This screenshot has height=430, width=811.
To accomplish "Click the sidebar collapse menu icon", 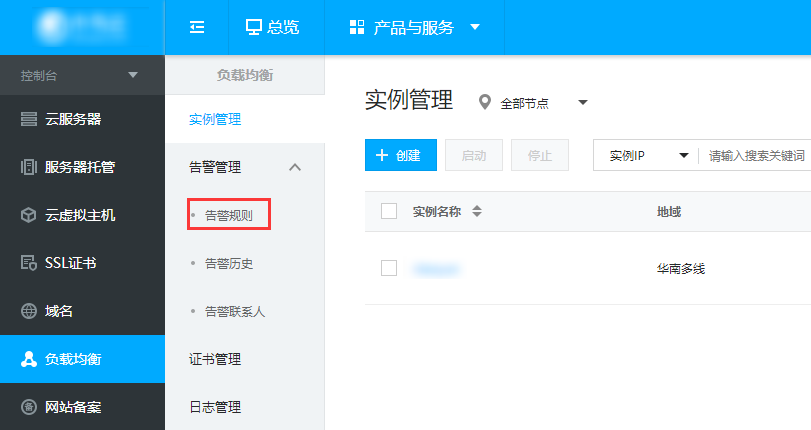I will [x=197, y=27].
